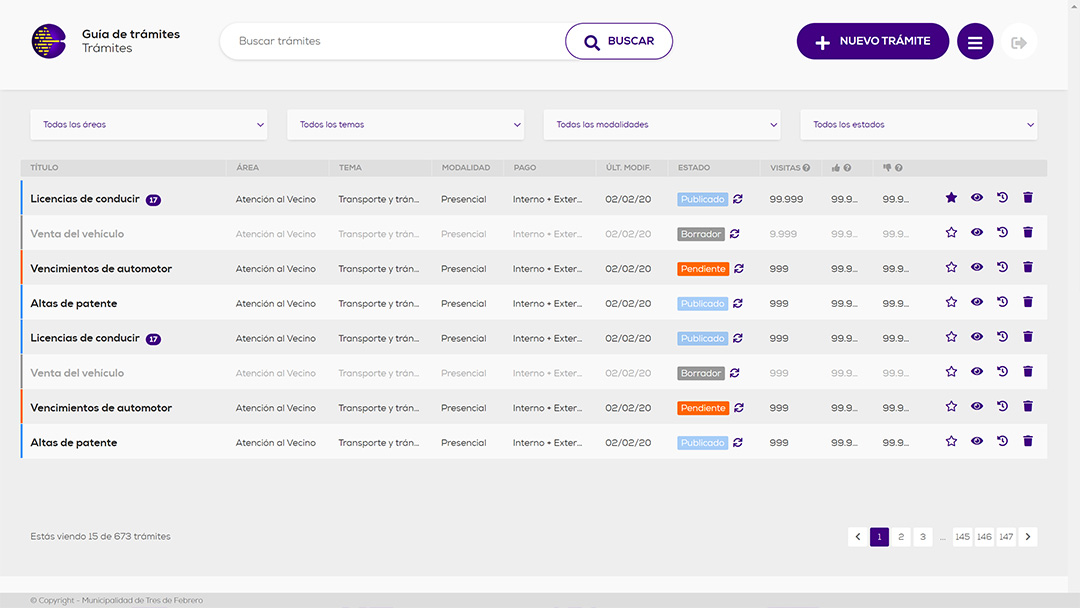Go to next page with right arrow
This screenshot has height=608, width=1080.
(x=1028, y=537)
